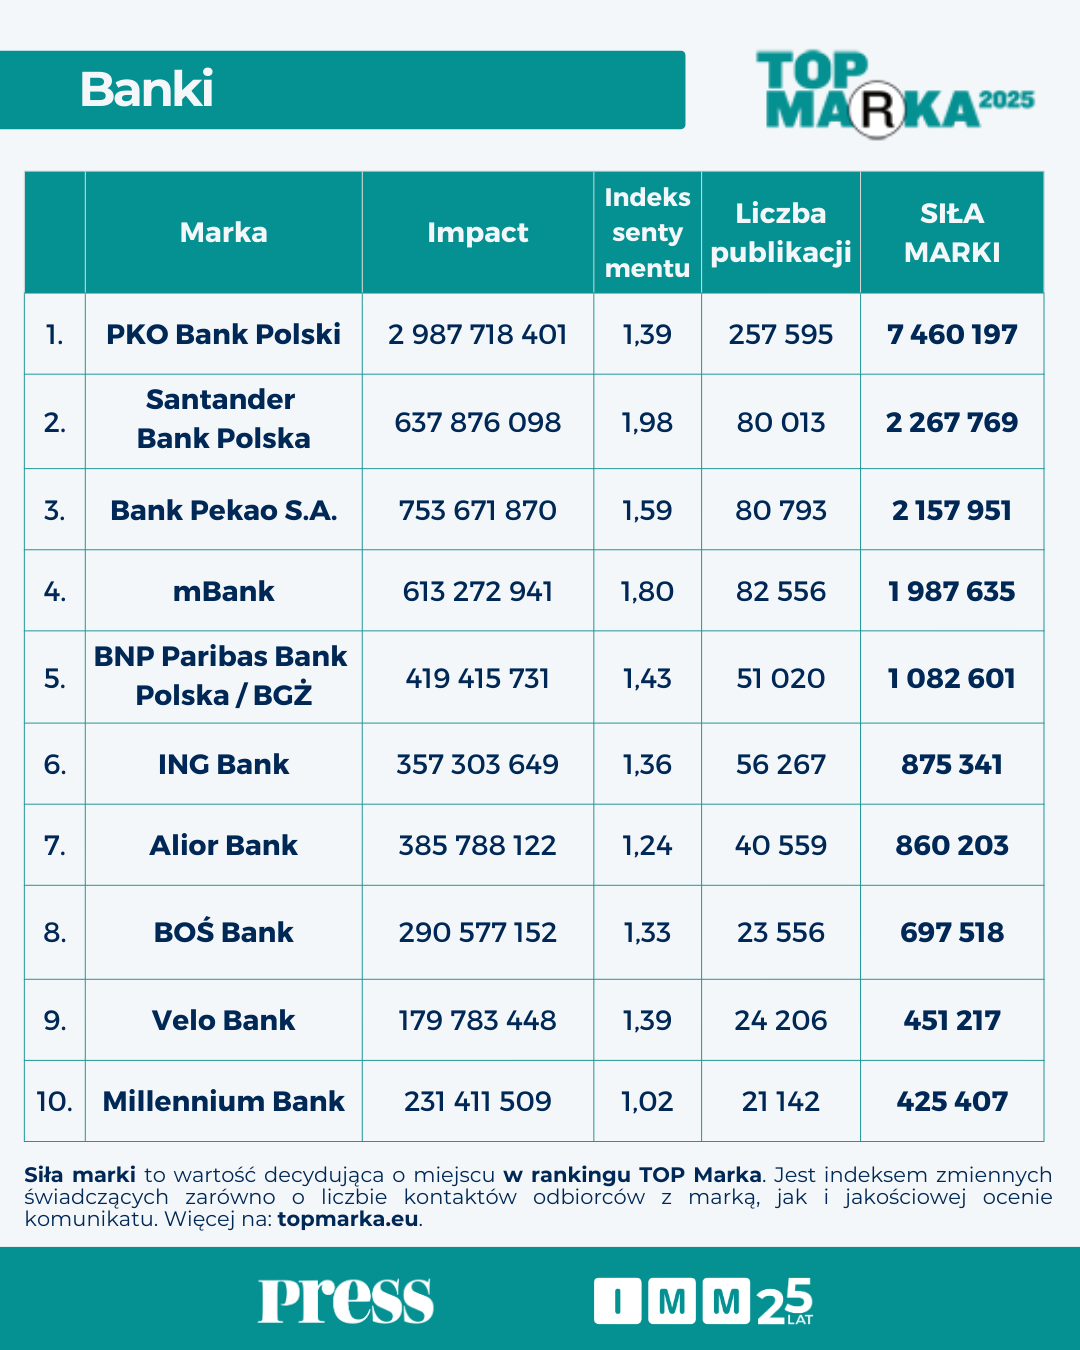Select the mBank row name
This screenshot has height=1350, width=1080.
pyautogui.click(x=224, y=591)
